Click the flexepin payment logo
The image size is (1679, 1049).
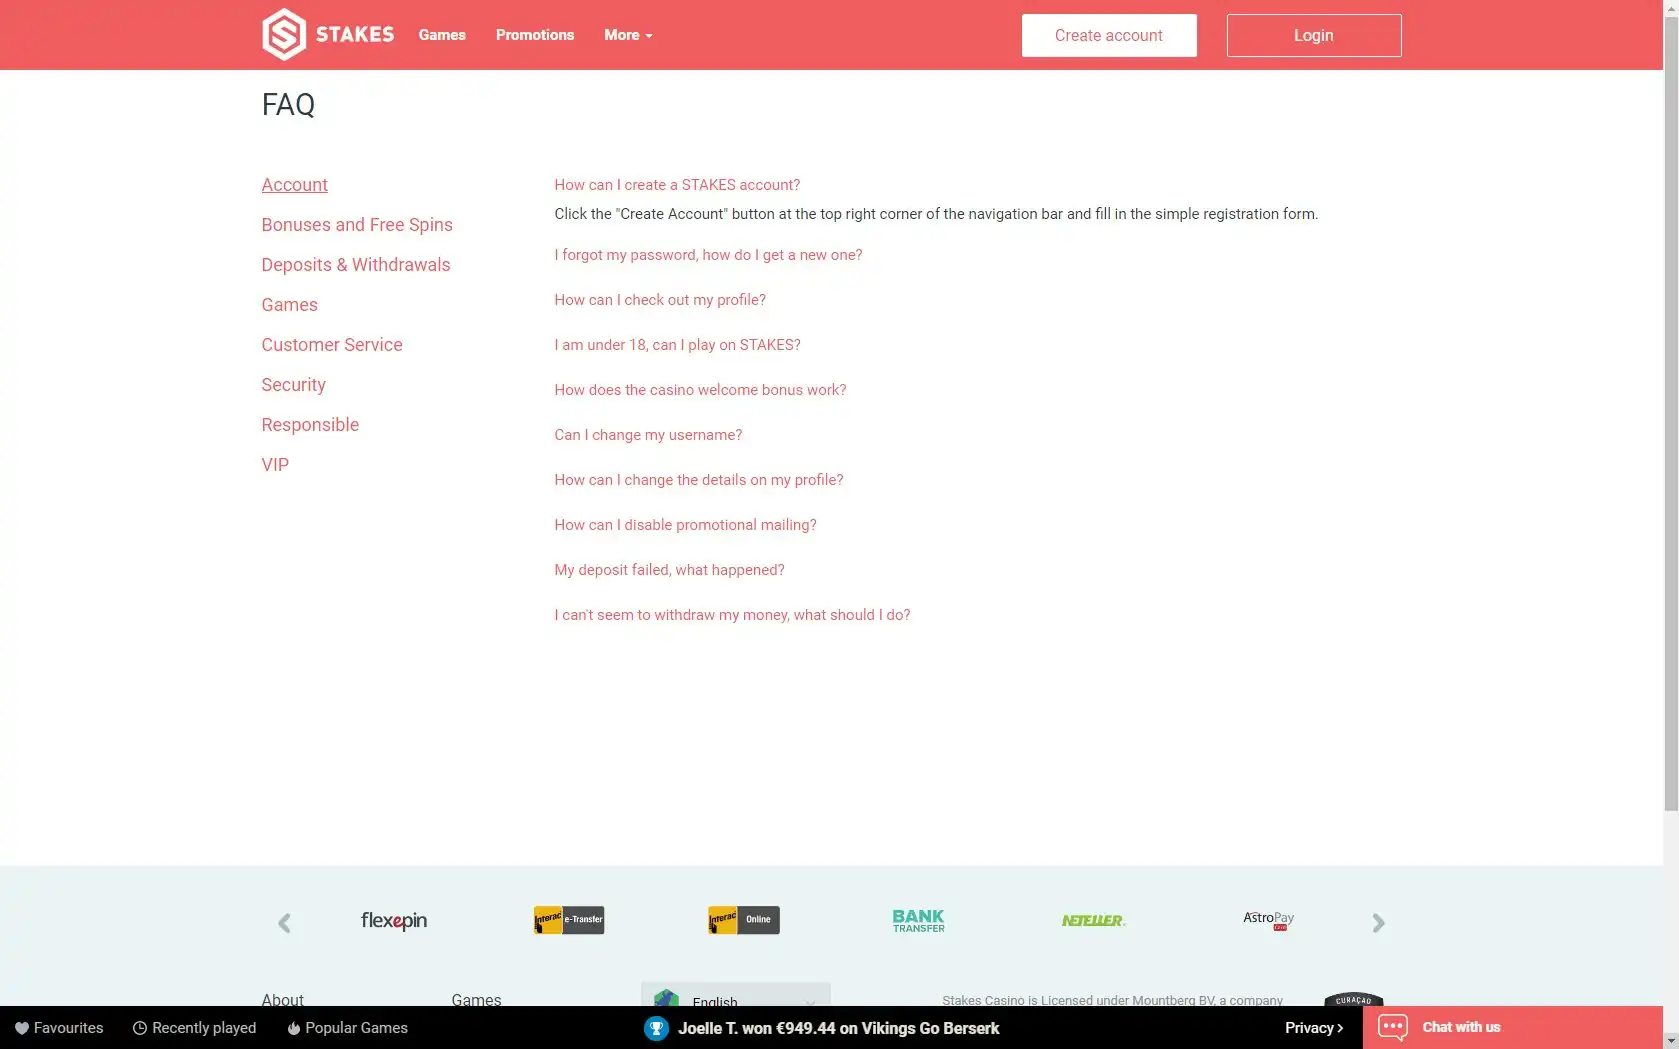(393, 921)
